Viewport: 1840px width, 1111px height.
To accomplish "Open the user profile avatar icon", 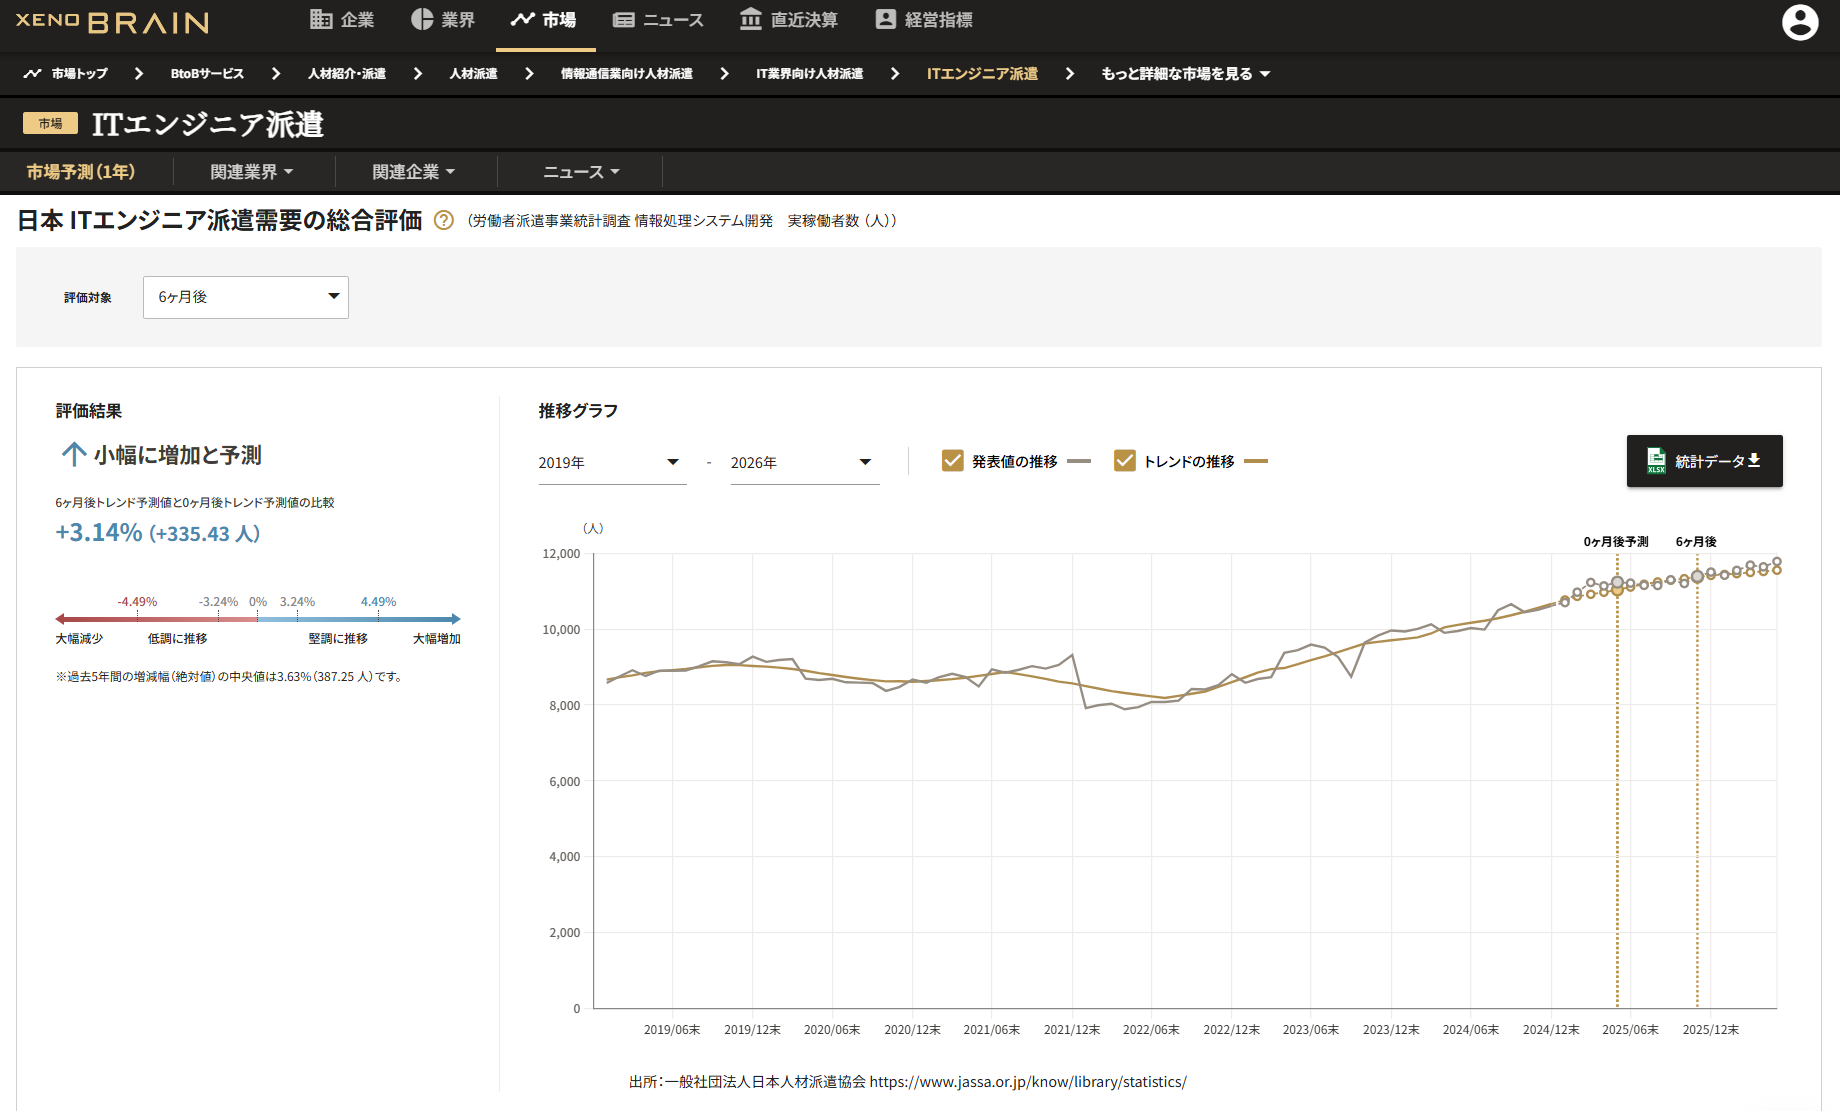I will 1799,22.
